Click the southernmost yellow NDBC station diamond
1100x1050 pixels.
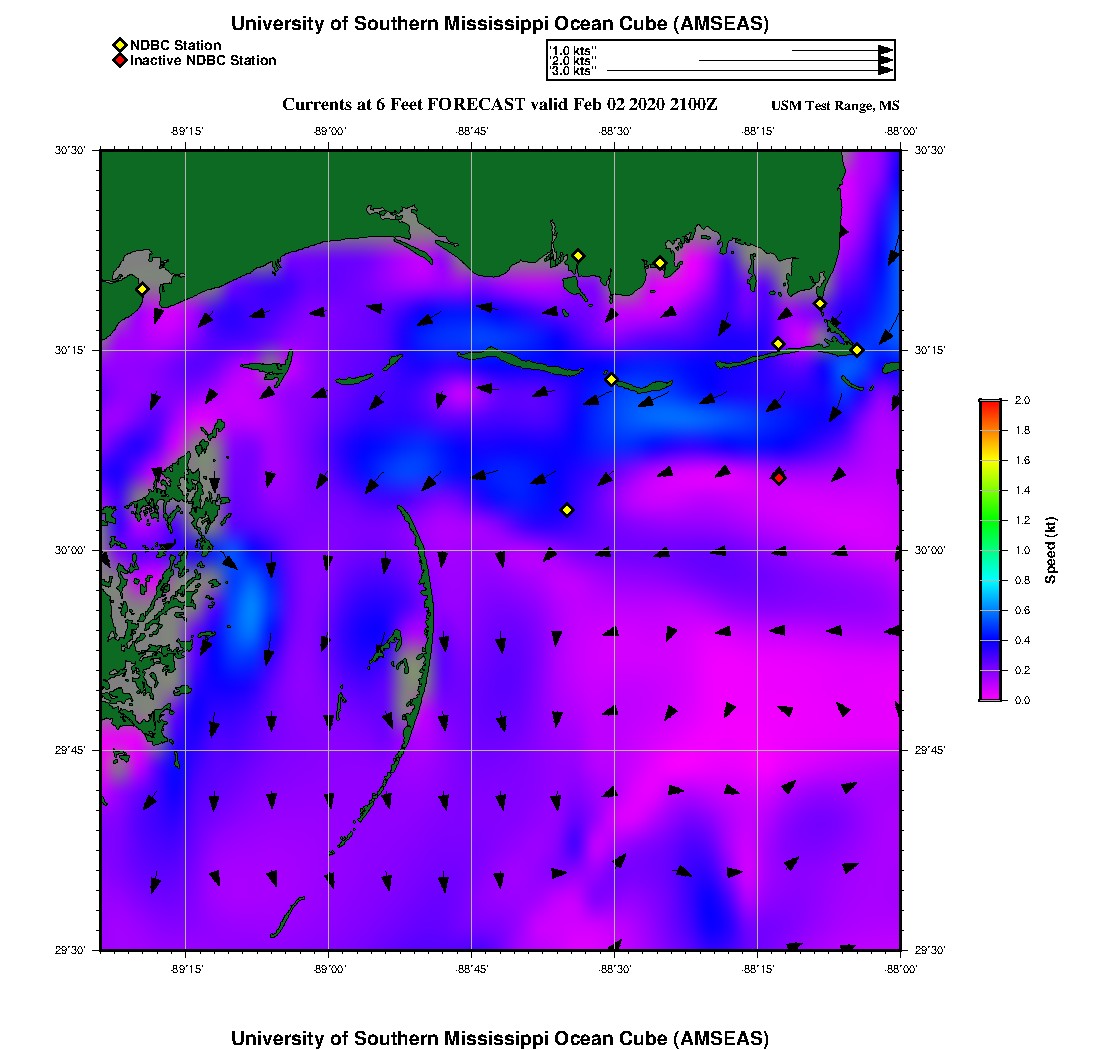[x=567, y=510]
